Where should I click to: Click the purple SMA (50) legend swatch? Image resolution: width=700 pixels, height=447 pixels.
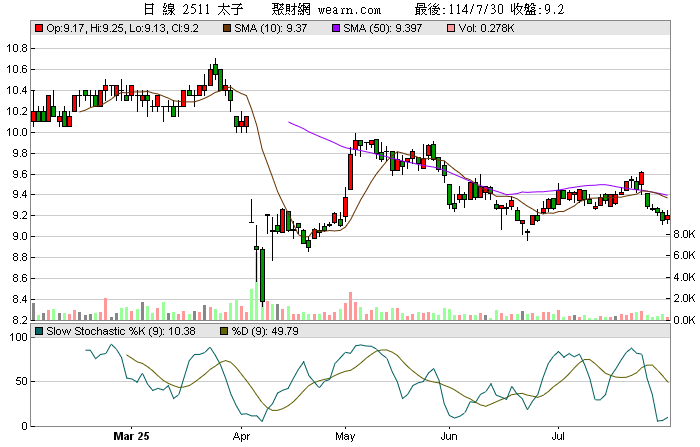click(x=336, y=28)
